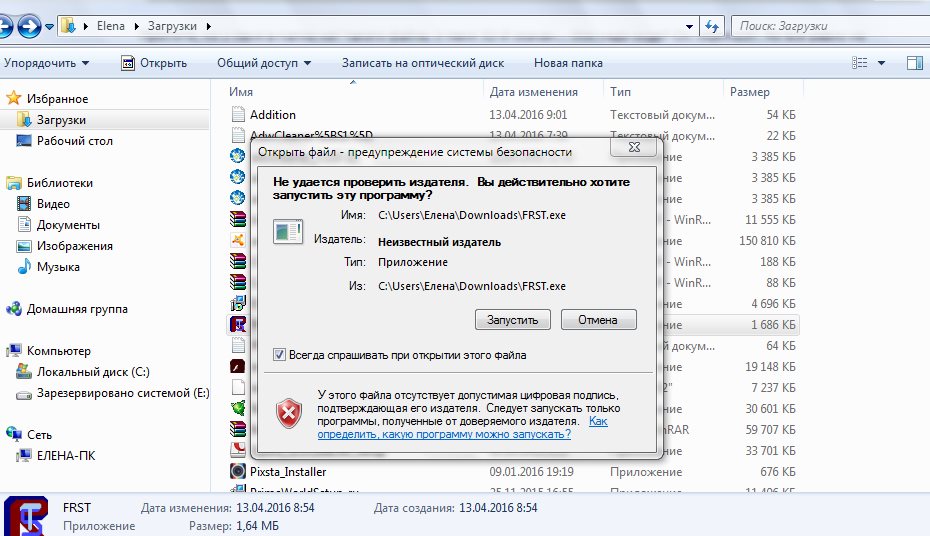
Task: Click the refresh button by the address bar
Action: click(712, 26)
